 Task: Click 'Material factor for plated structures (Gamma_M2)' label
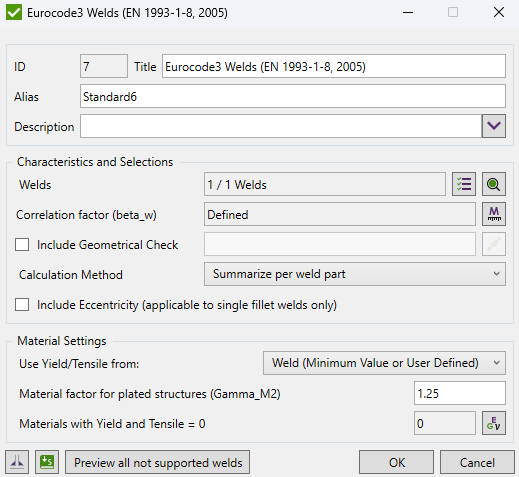click(150, 394)
